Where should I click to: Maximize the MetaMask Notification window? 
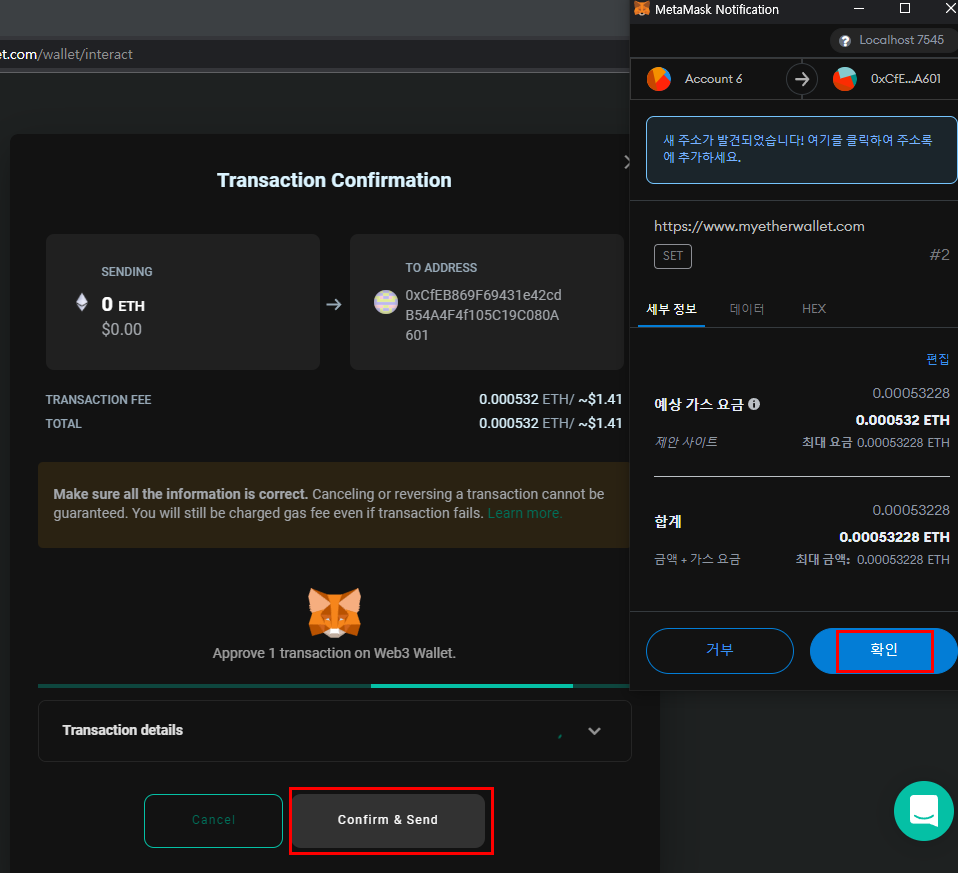pyautogui.click(x=905, y=8)
